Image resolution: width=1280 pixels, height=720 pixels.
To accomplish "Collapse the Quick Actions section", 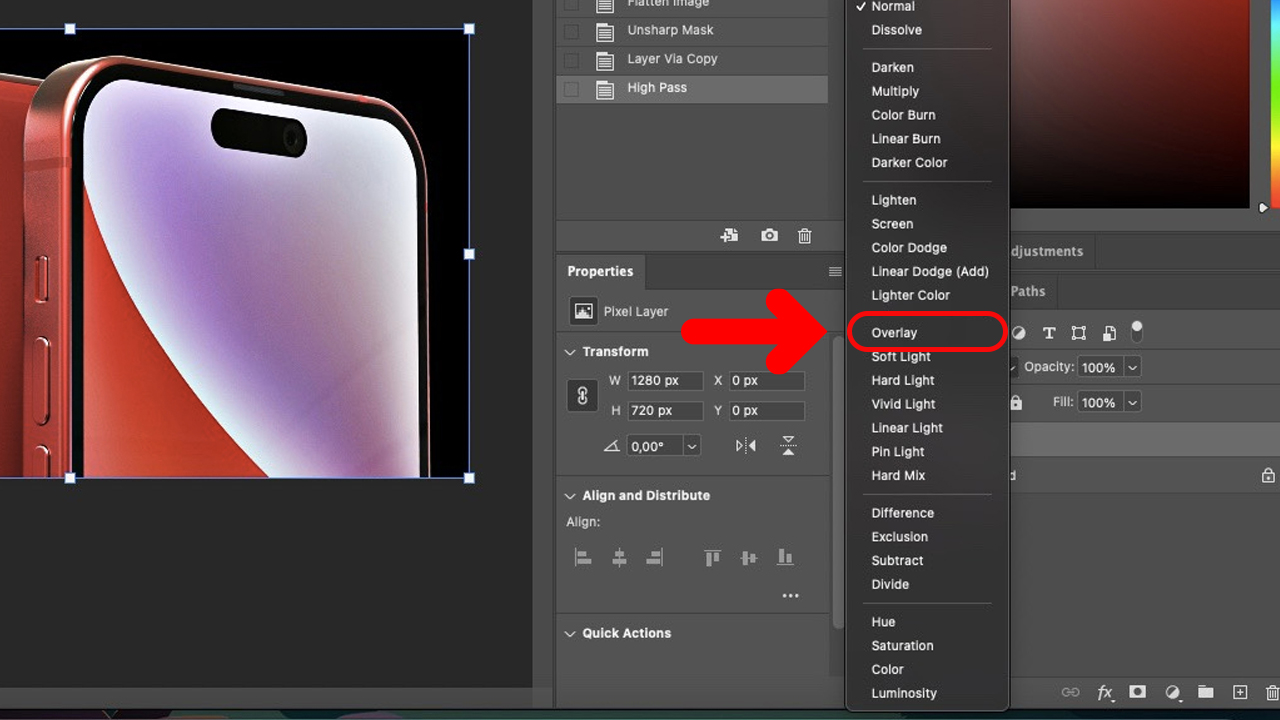I will [570, 634].
